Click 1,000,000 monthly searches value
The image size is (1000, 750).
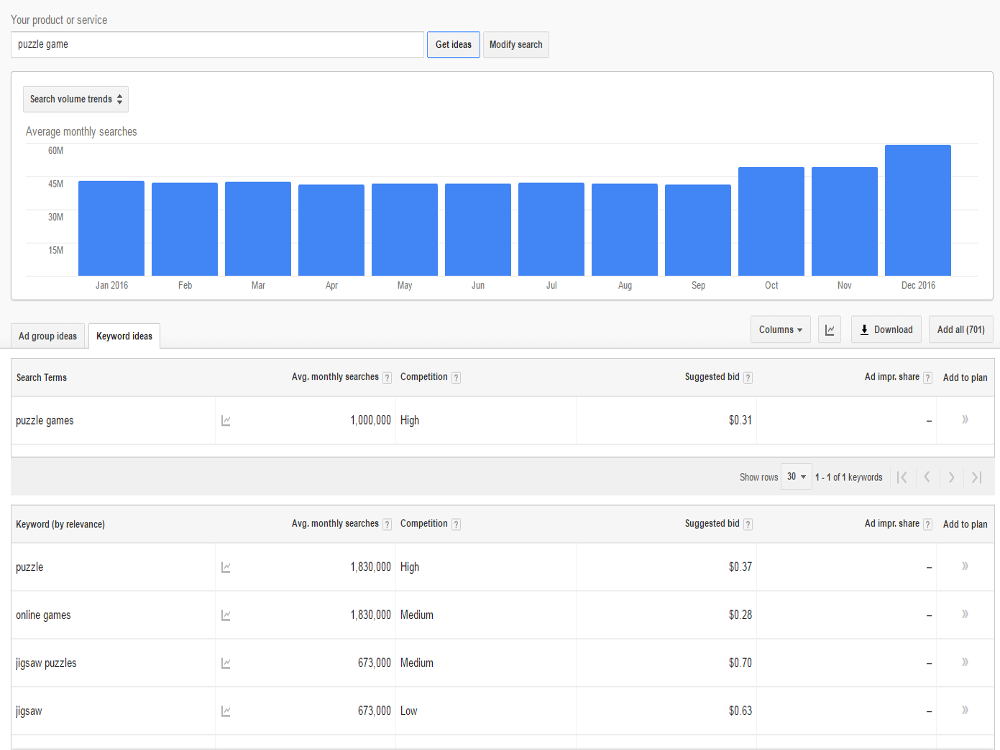(371, 420)
